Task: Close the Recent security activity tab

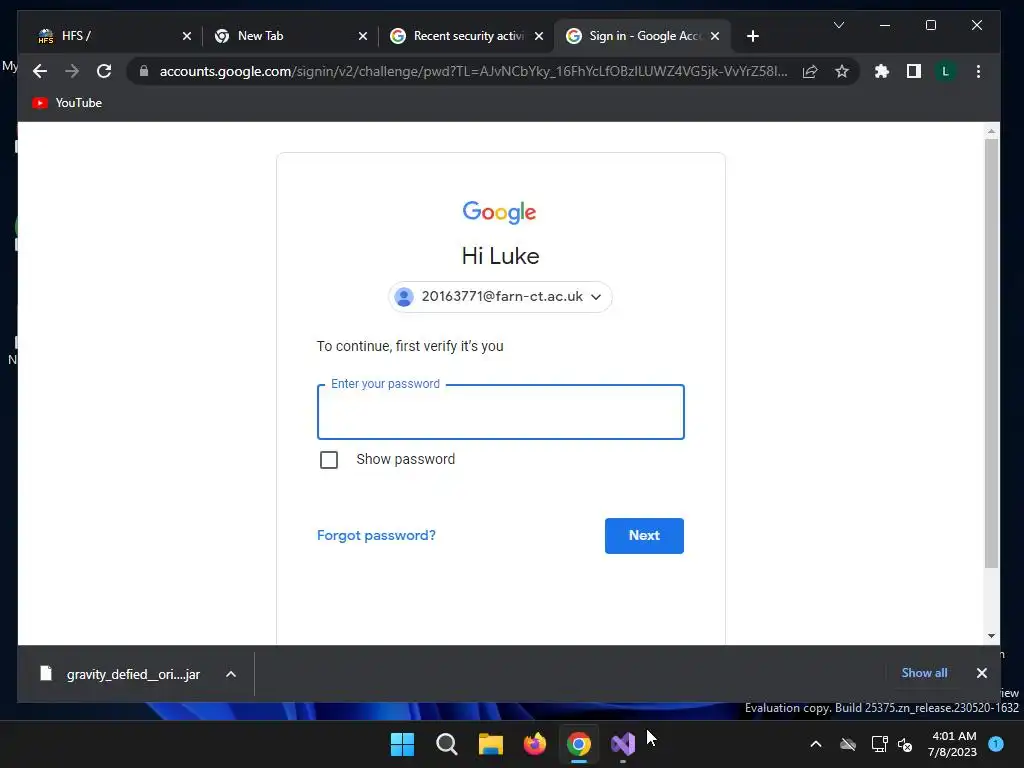Action: tap(539, 36)
